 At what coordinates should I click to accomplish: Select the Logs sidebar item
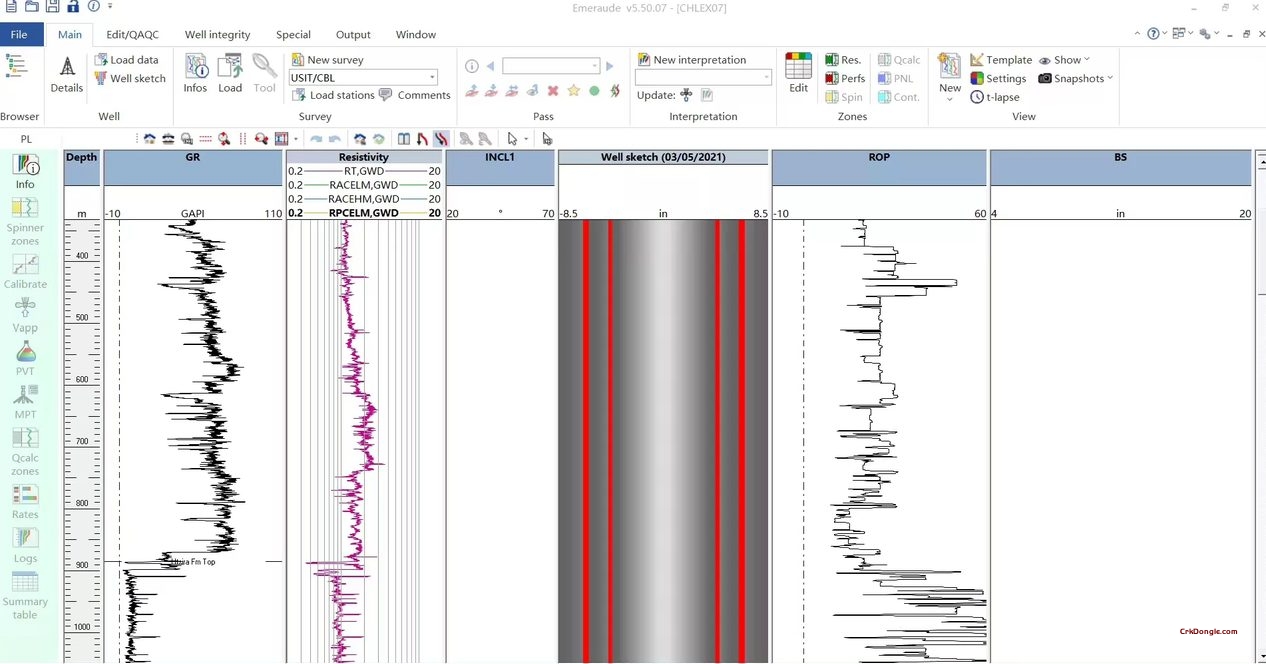tap(25, 546)
